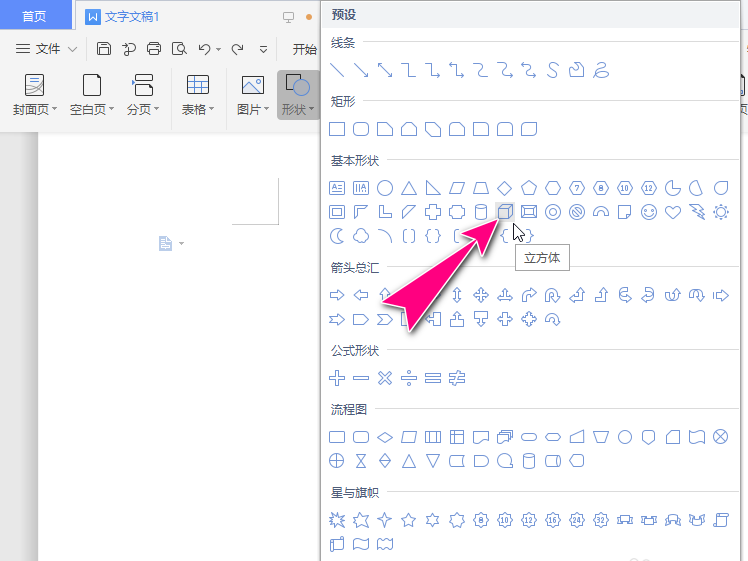
Task: Insert a horizontal text box shape
Action: click(x=337, y=188)
